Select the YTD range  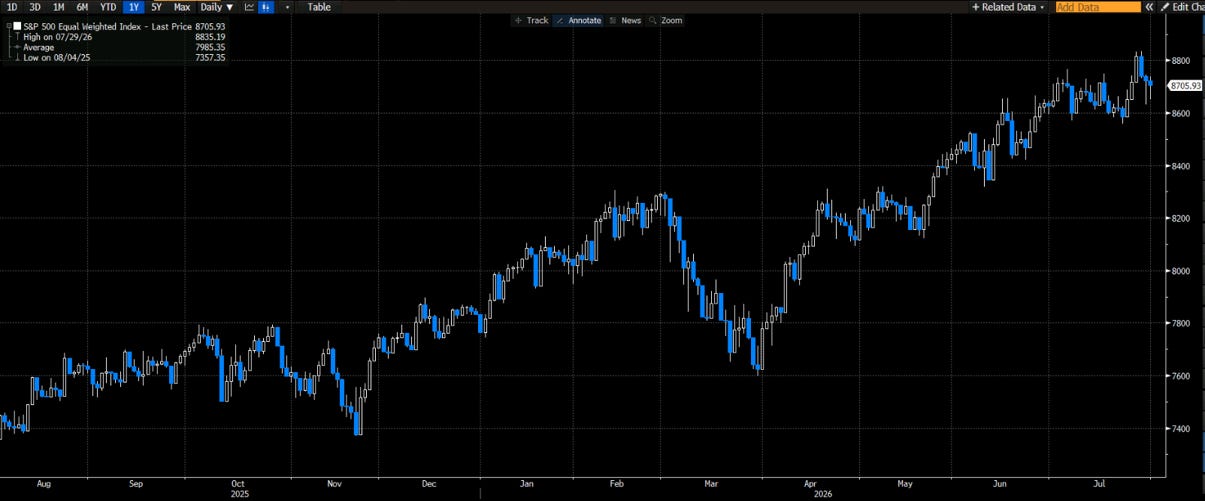click(108, 7)
